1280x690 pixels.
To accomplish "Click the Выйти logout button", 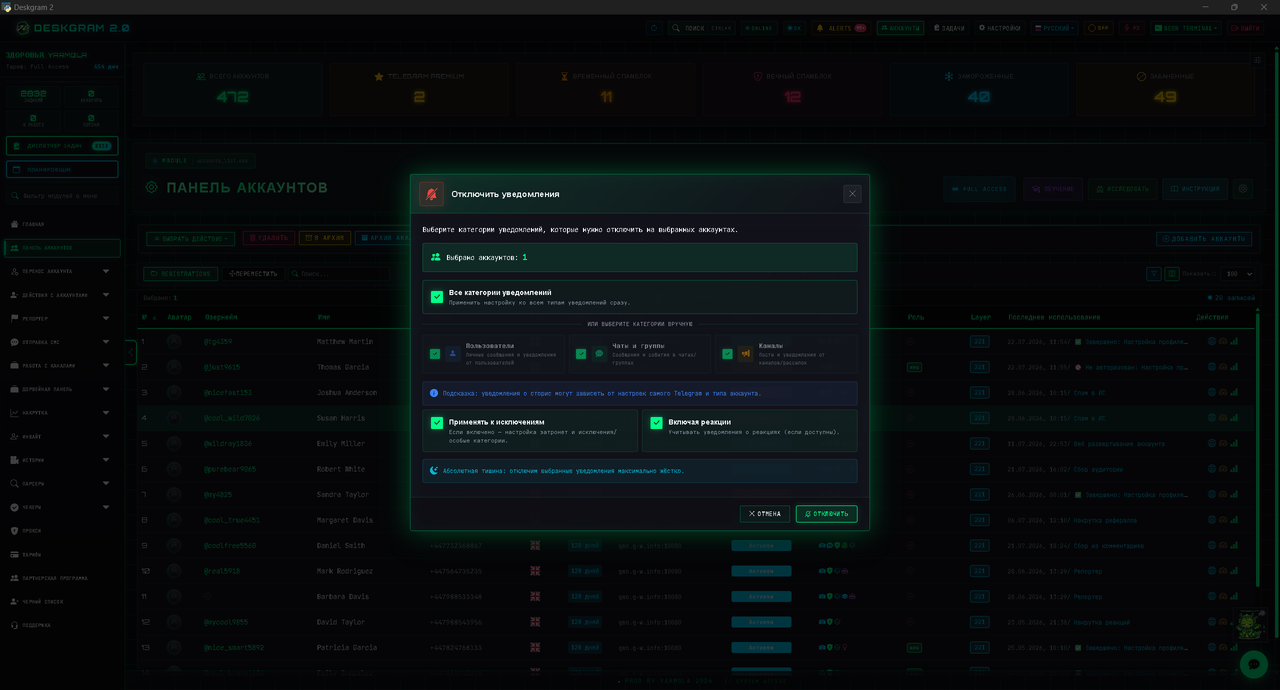I will (x=1246, y=28).
